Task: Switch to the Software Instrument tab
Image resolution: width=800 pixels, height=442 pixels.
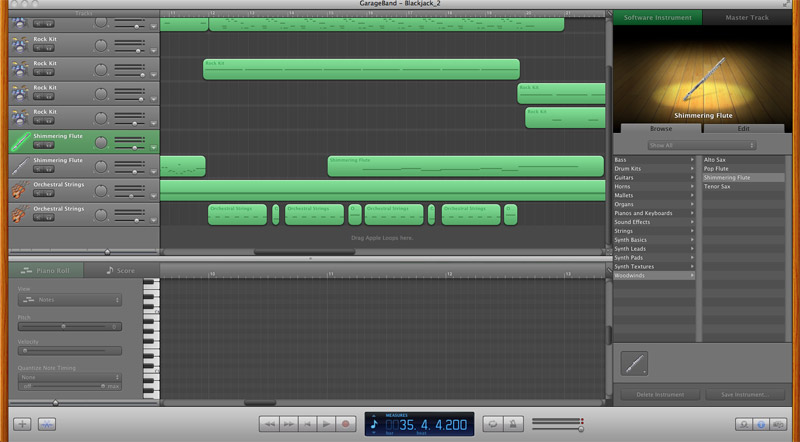Action: (658, 17)
